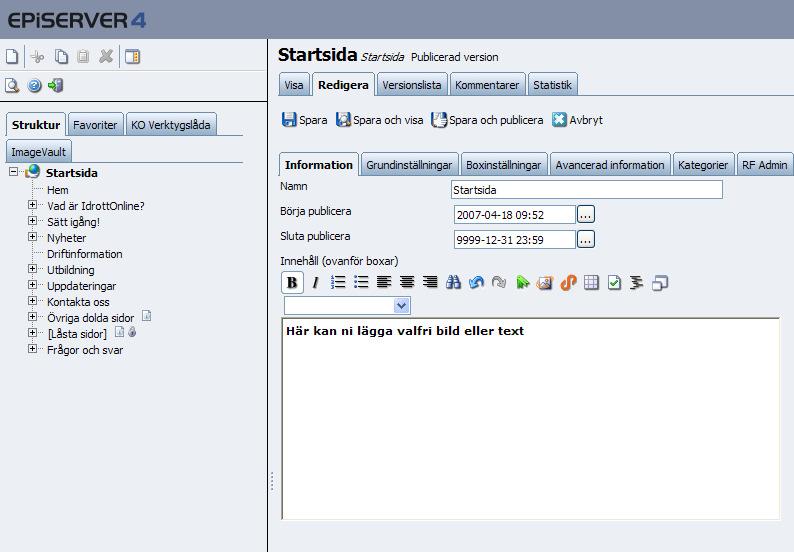Click the Sluta publicera date field
794x552 pixels.
pyautogui.click(x=514, y=240)
